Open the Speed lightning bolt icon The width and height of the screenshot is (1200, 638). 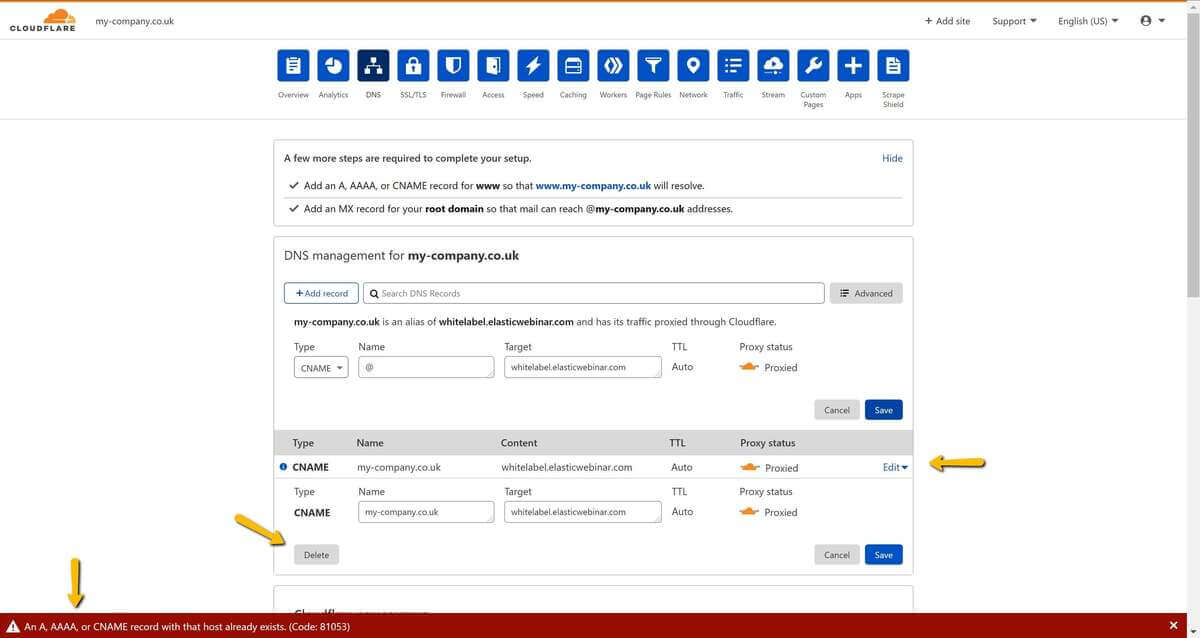(x=533, y=66)
